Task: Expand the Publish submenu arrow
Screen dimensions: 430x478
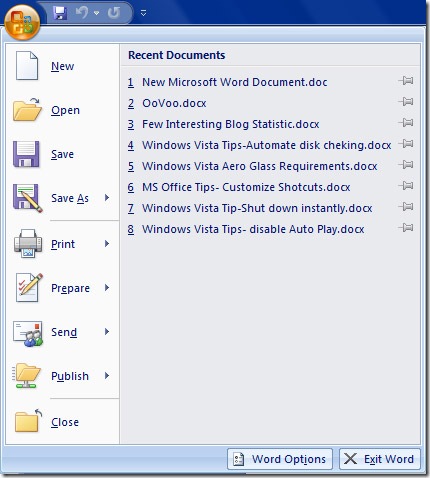Action: click(x=107, y=376)
